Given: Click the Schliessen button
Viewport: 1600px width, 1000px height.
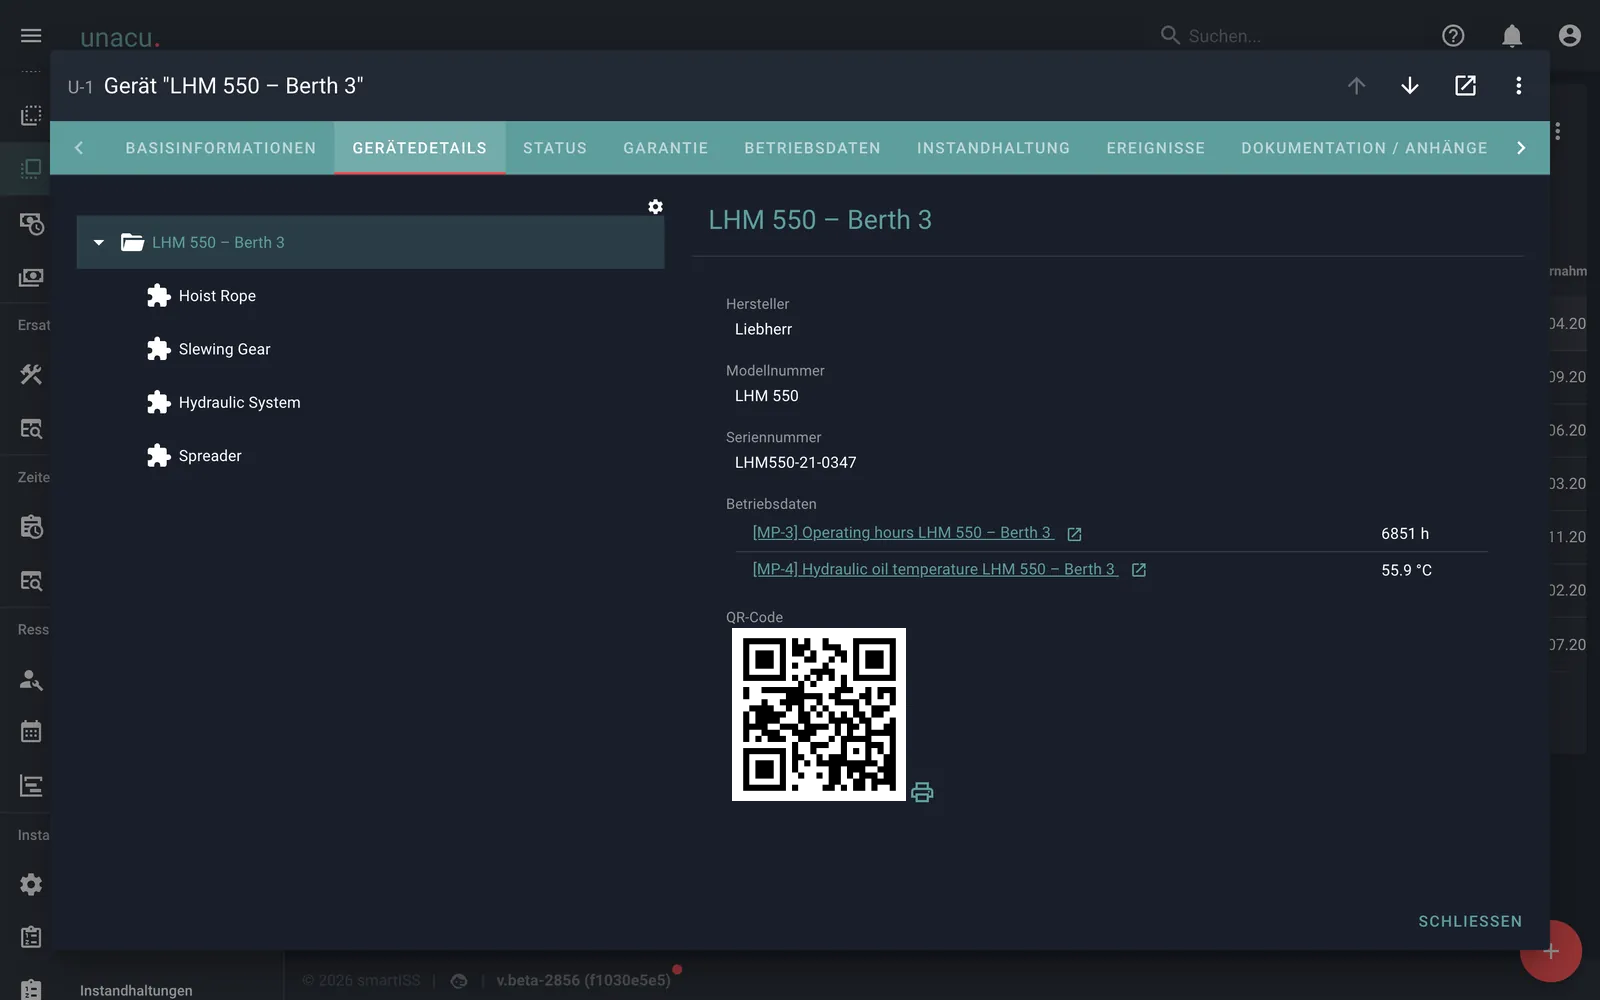Looking at the screenshot, I should pos(1470,921).
